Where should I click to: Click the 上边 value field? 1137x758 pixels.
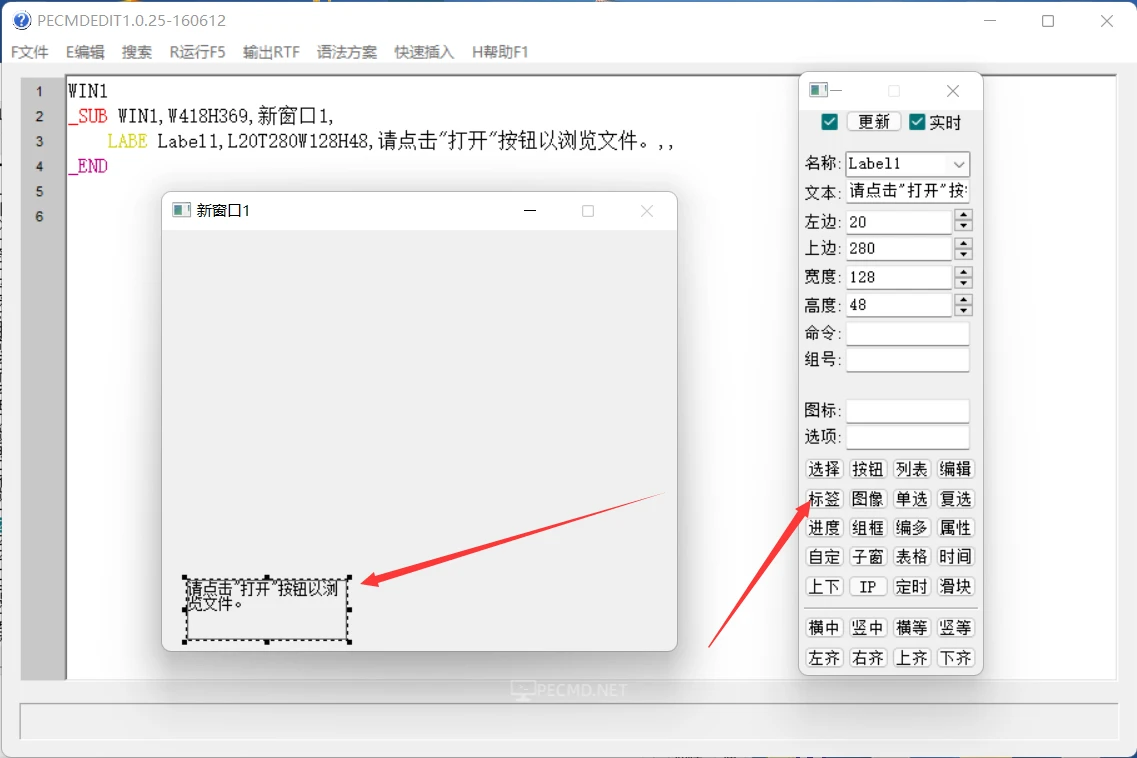[x=899, y=249]
